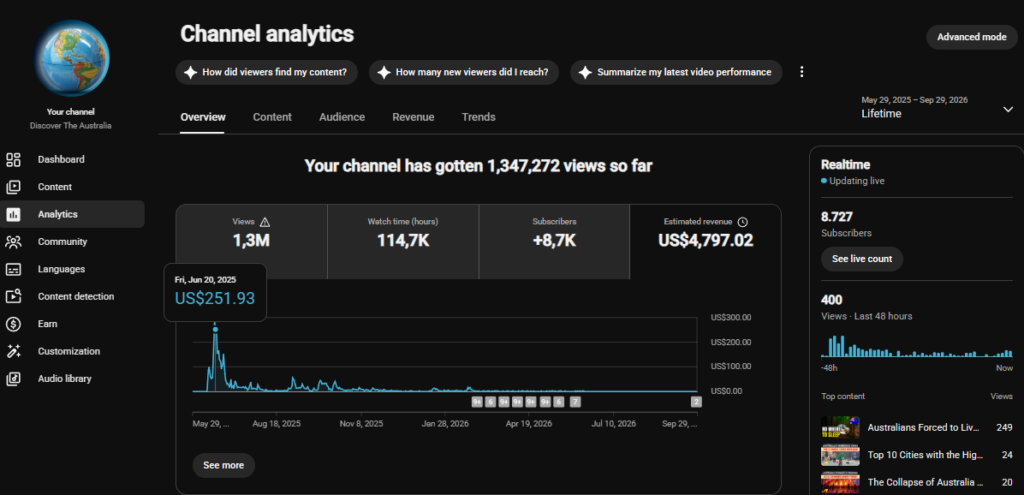Click the Earn menu label
1024x495 pixels.
(47, 324)
